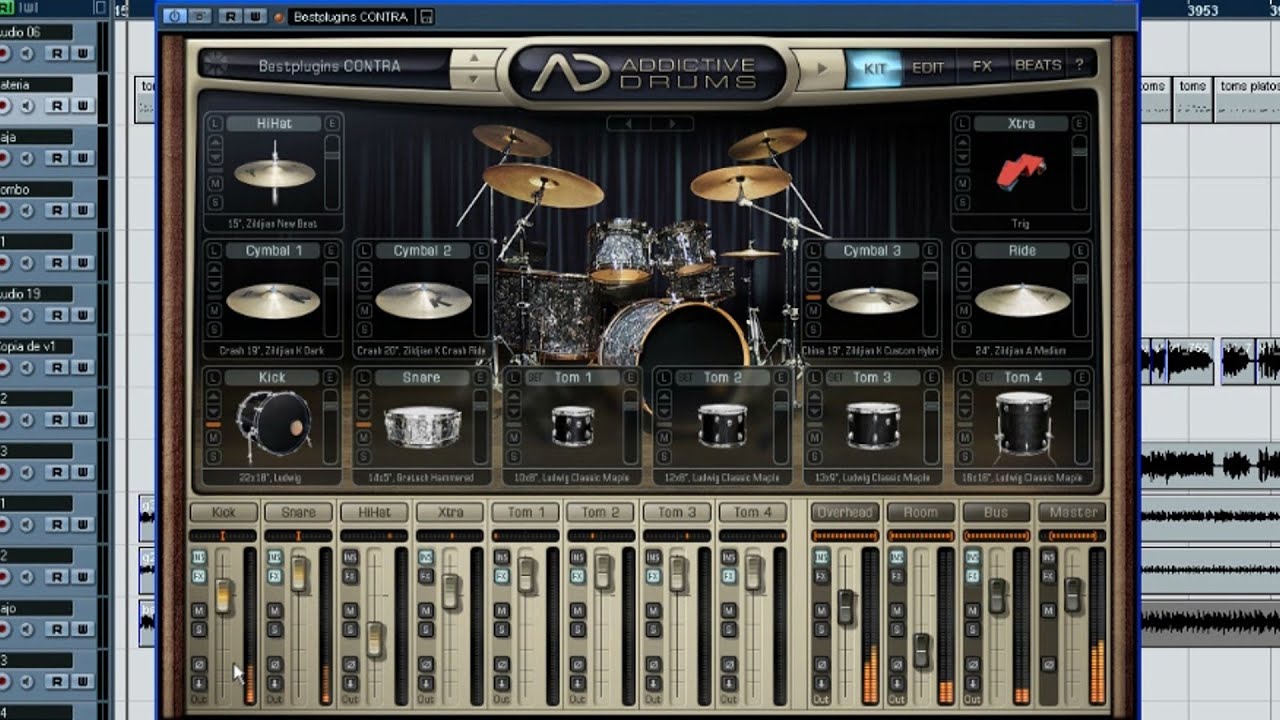The width and height of the screenshot is (1280, 720).
Task: Enable Read automation in plugin window header
Action: click(x=231, y=17)
